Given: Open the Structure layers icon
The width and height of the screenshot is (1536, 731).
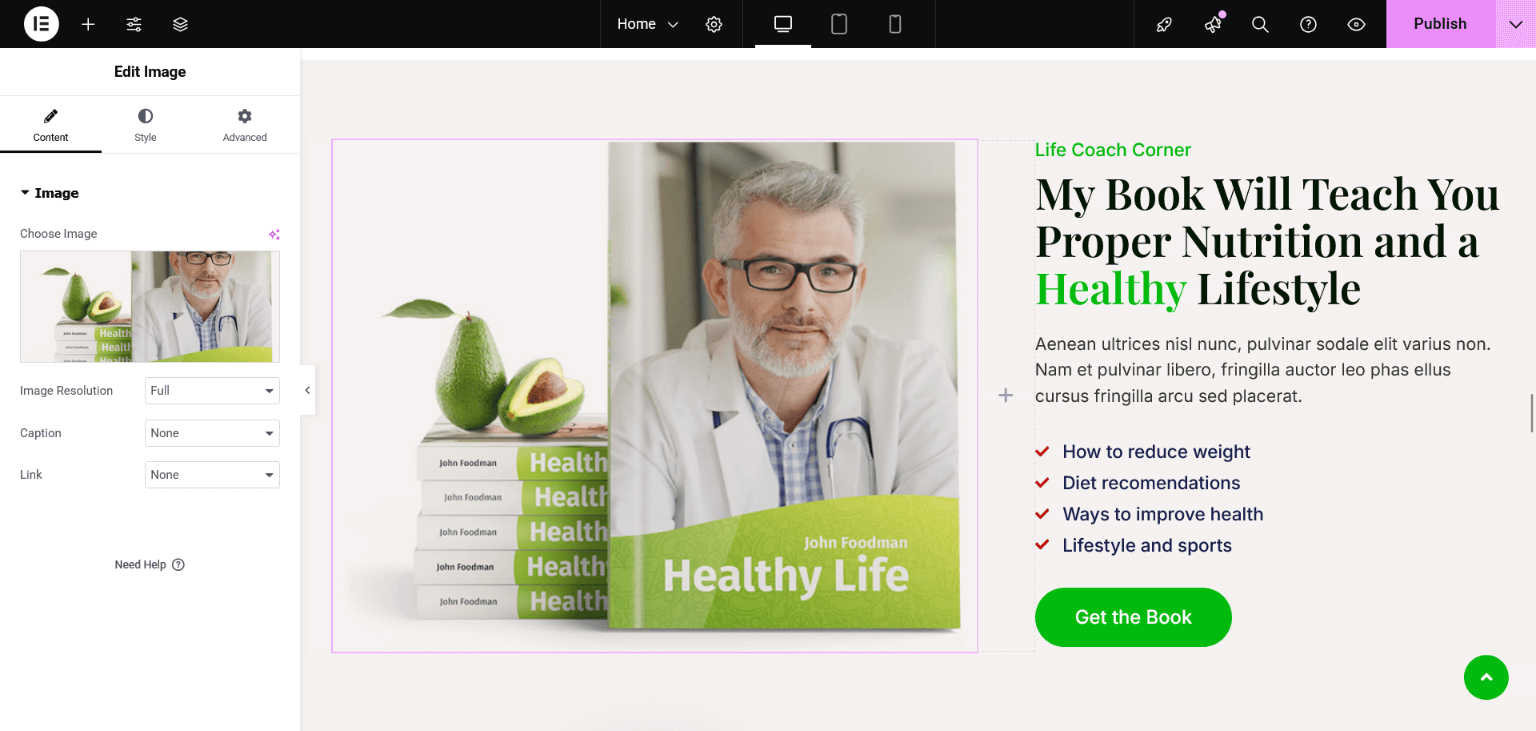Looking at the screenshot, I should tap(180, 24).
